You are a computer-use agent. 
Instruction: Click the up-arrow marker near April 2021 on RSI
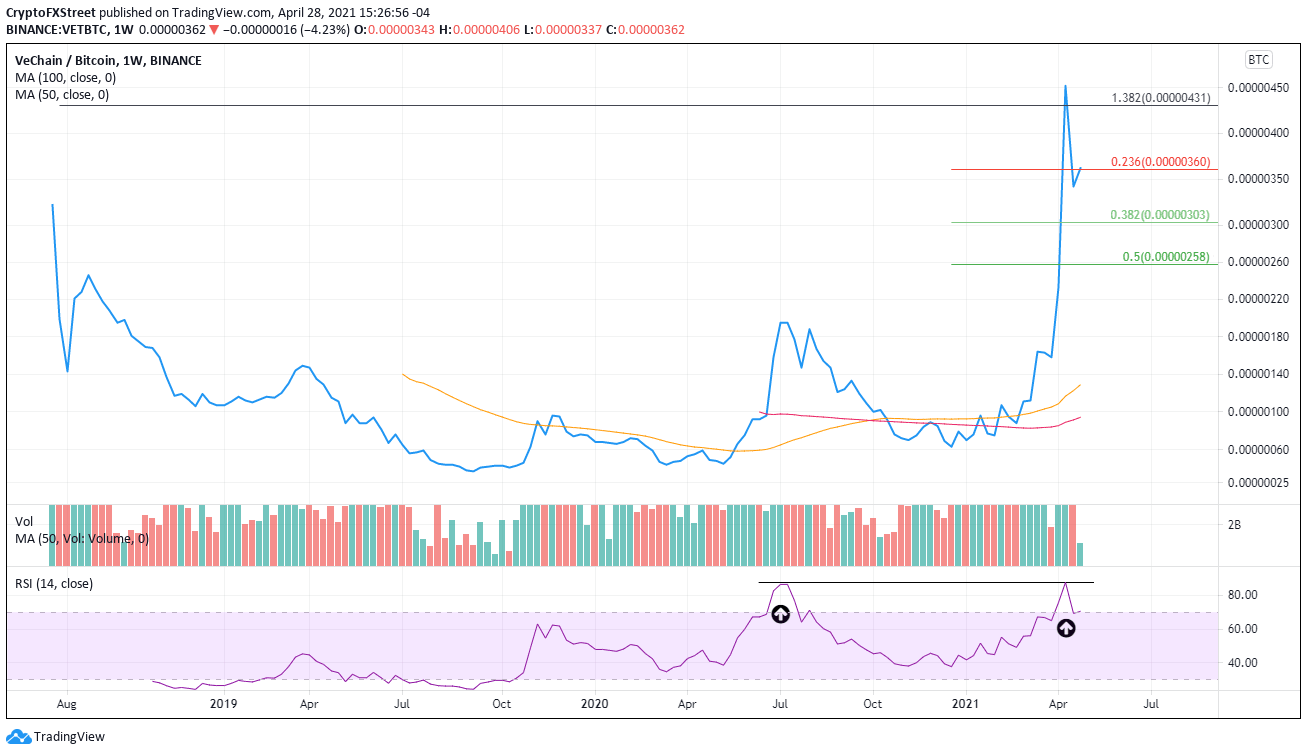(x=1065, y=629)
